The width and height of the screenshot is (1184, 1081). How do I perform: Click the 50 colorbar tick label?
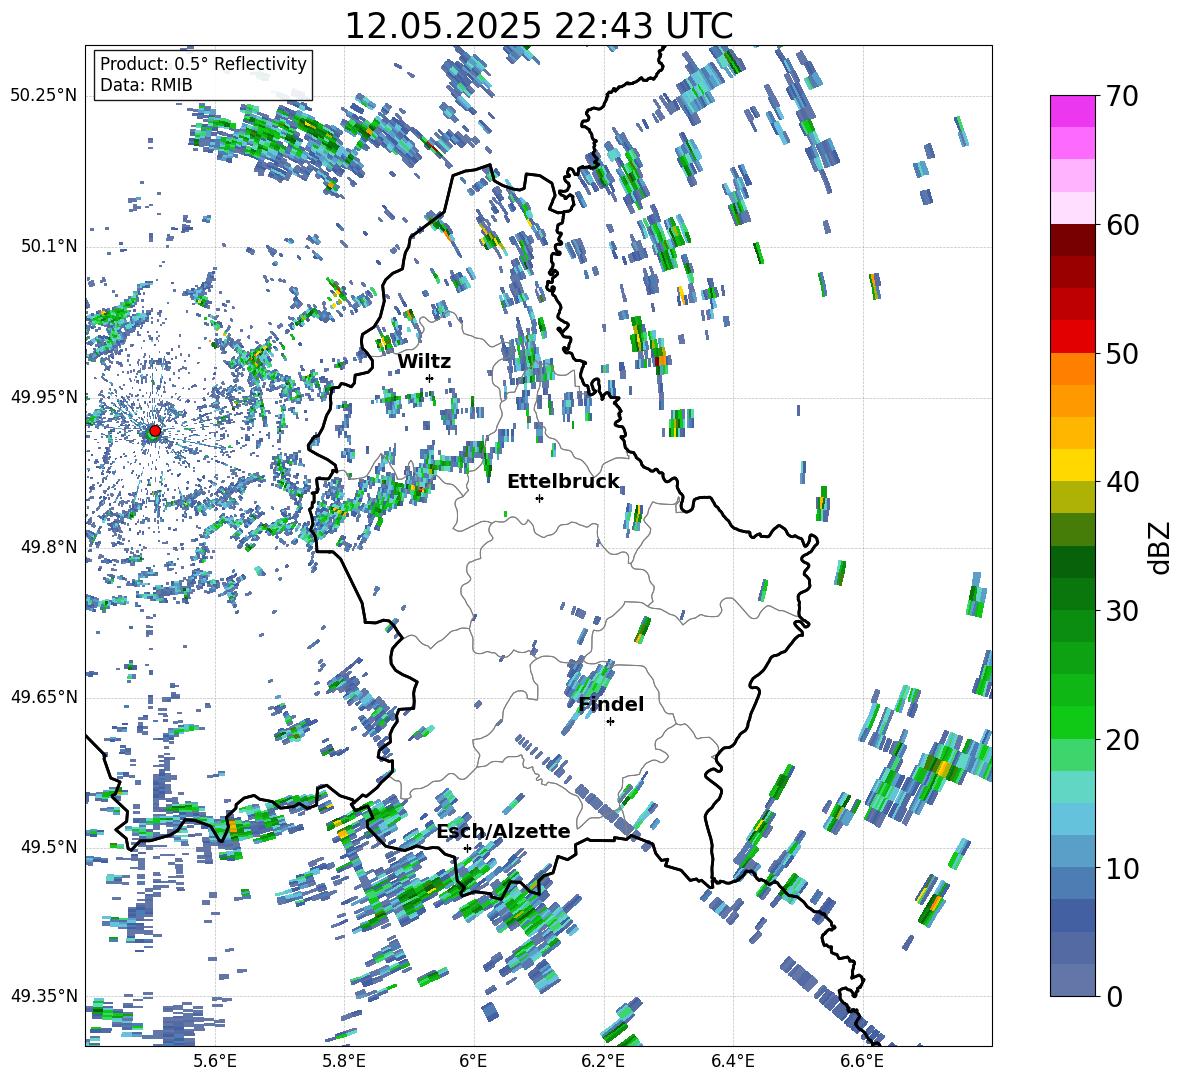pyautogui.click(x=1121, y=354)
